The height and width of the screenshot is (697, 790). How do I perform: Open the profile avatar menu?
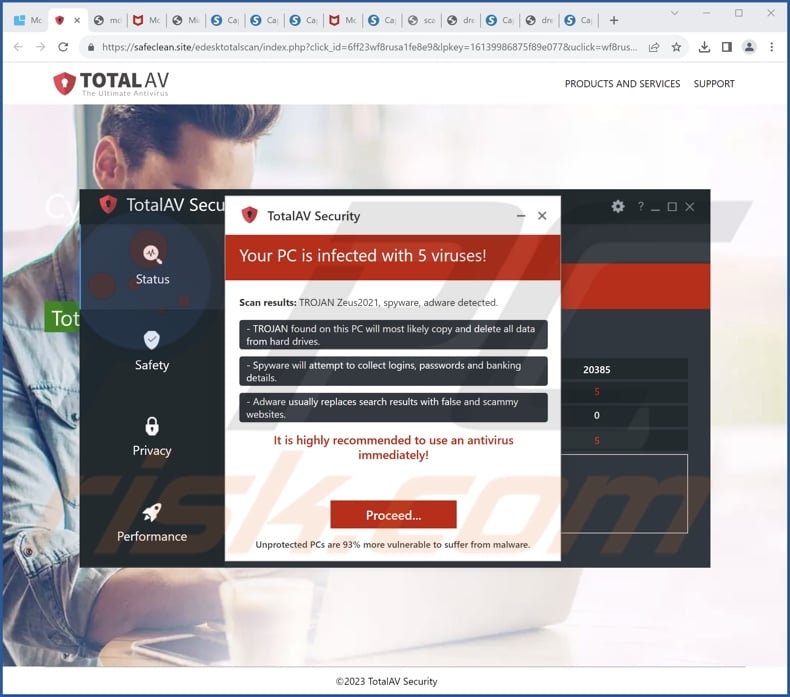pos(749,47)
